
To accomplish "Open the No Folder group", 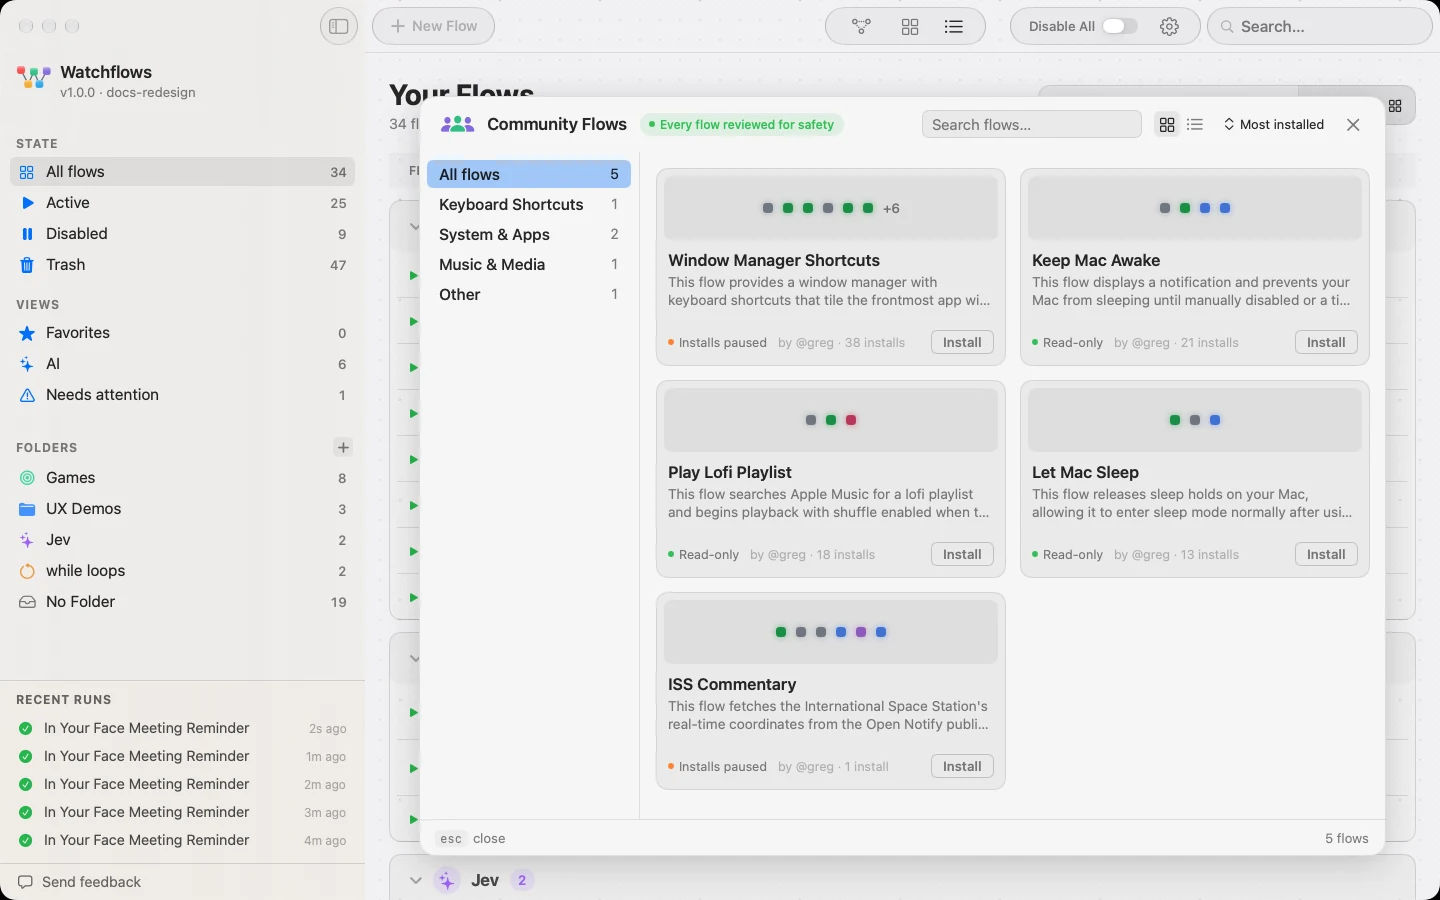I will (x=182, y=602).
